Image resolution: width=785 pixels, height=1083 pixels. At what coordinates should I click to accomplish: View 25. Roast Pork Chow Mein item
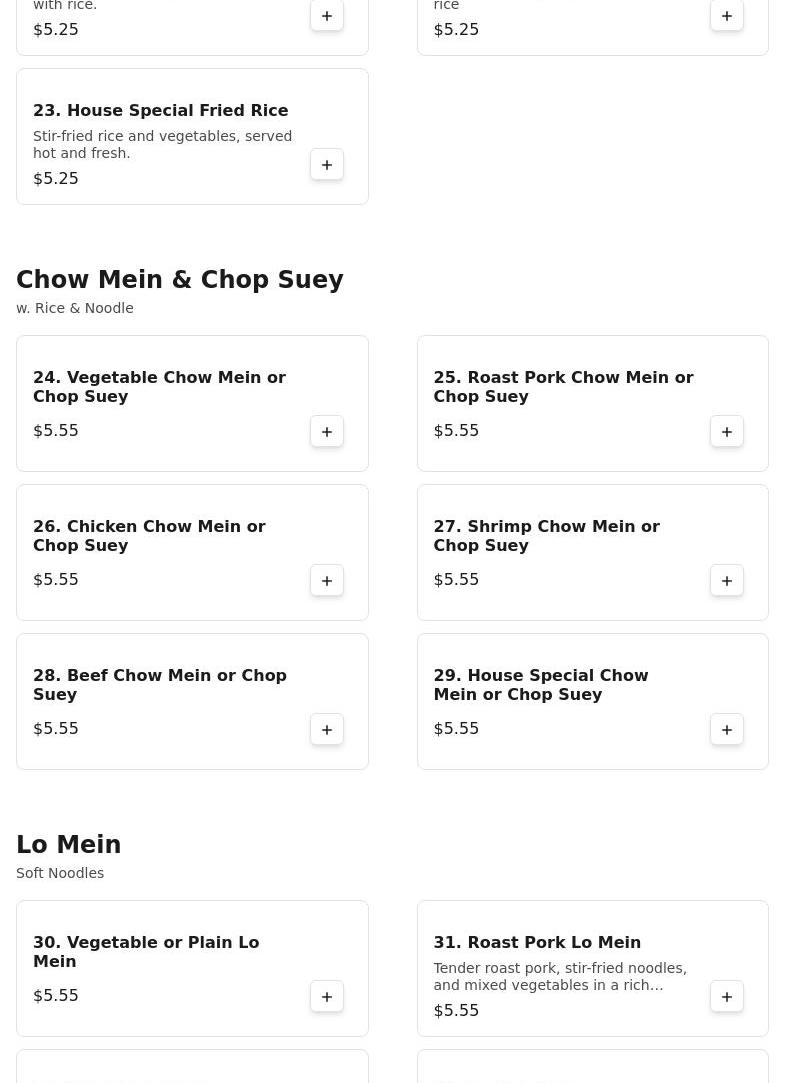click(x=563, y=387)
